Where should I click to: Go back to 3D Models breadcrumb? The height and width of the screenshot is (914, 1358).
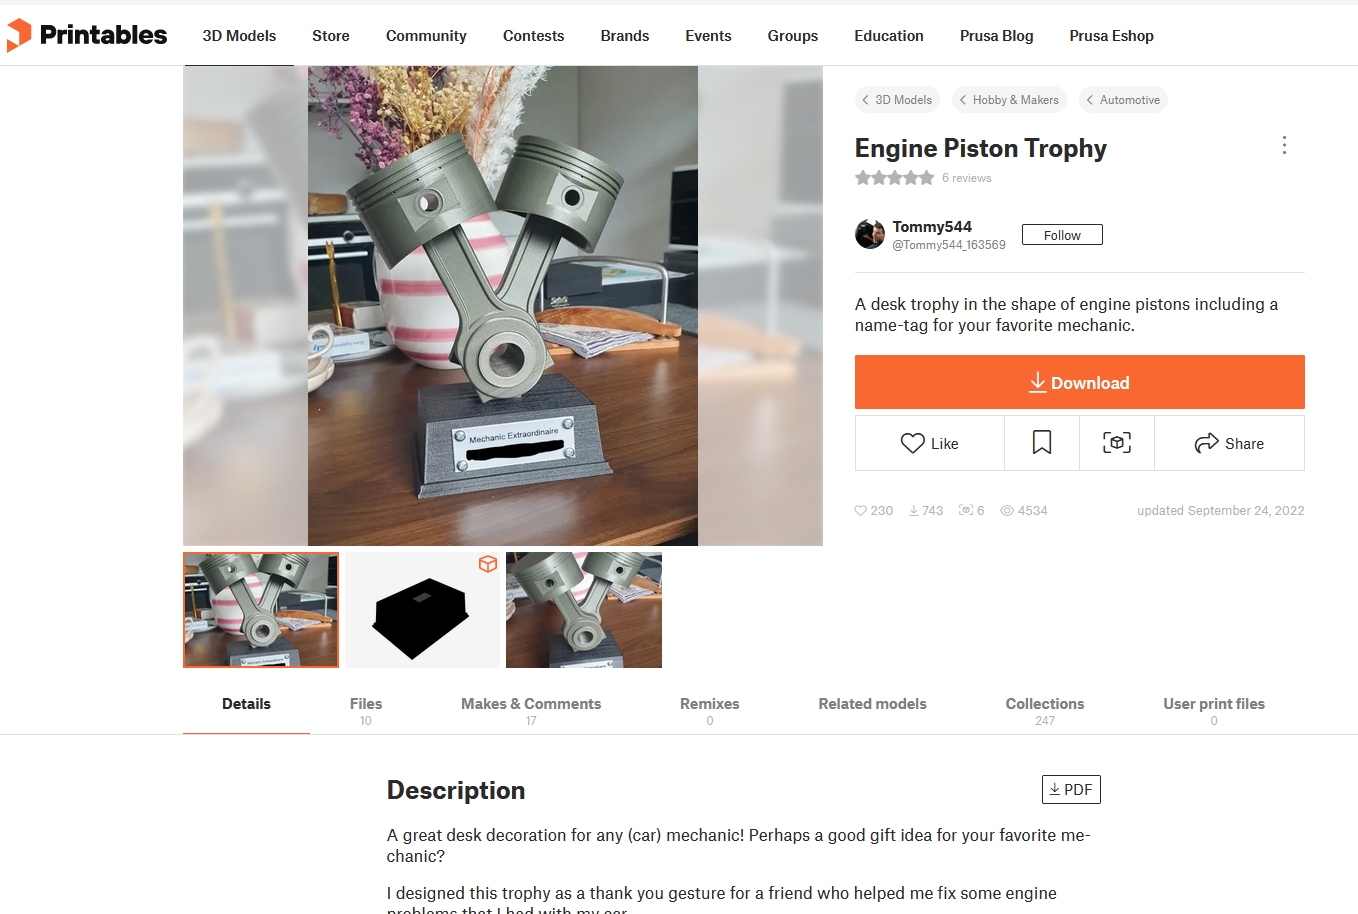[x=897, y=100]
